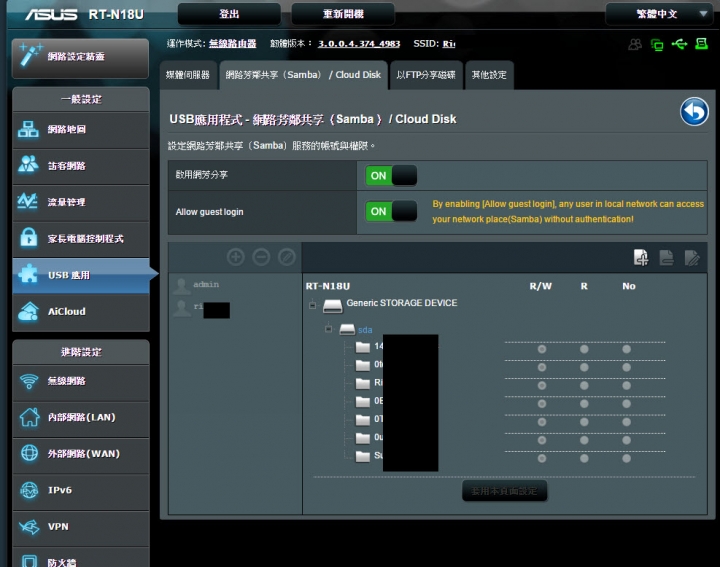Click the SSID link
Screen dimensions: 720x567
449,44
